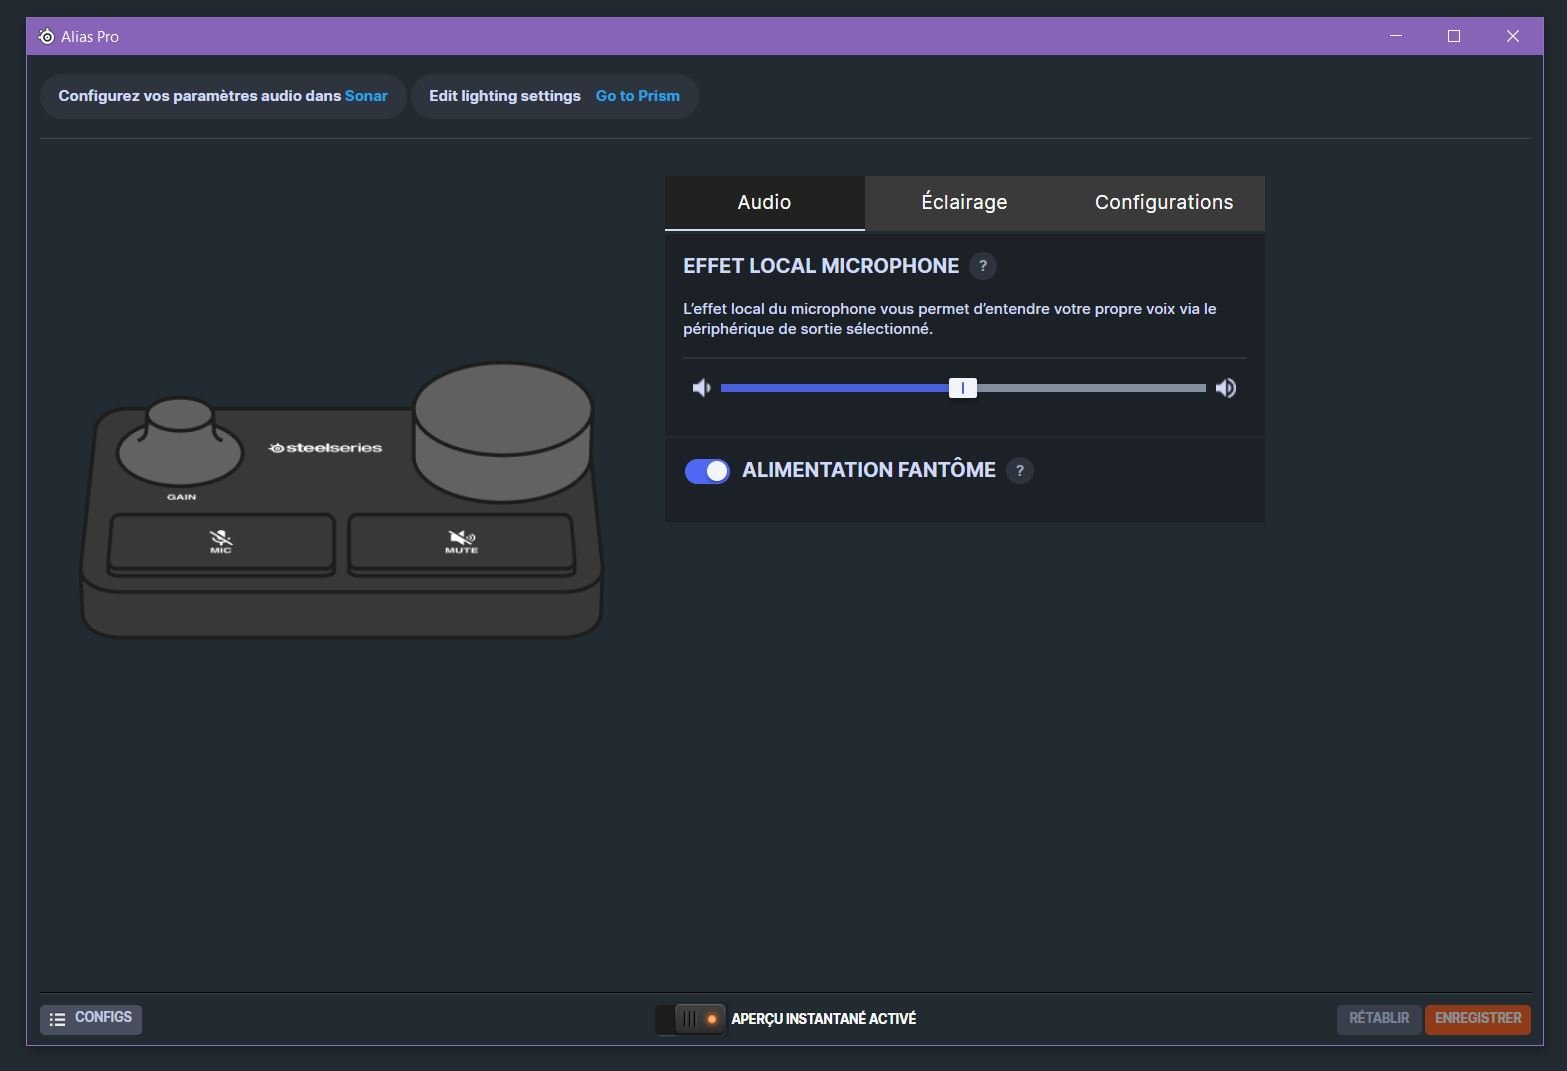Screen dimensions: 1567x1071
Task: Click the MUTE button on device image
Action: click(x=461, y=543)
